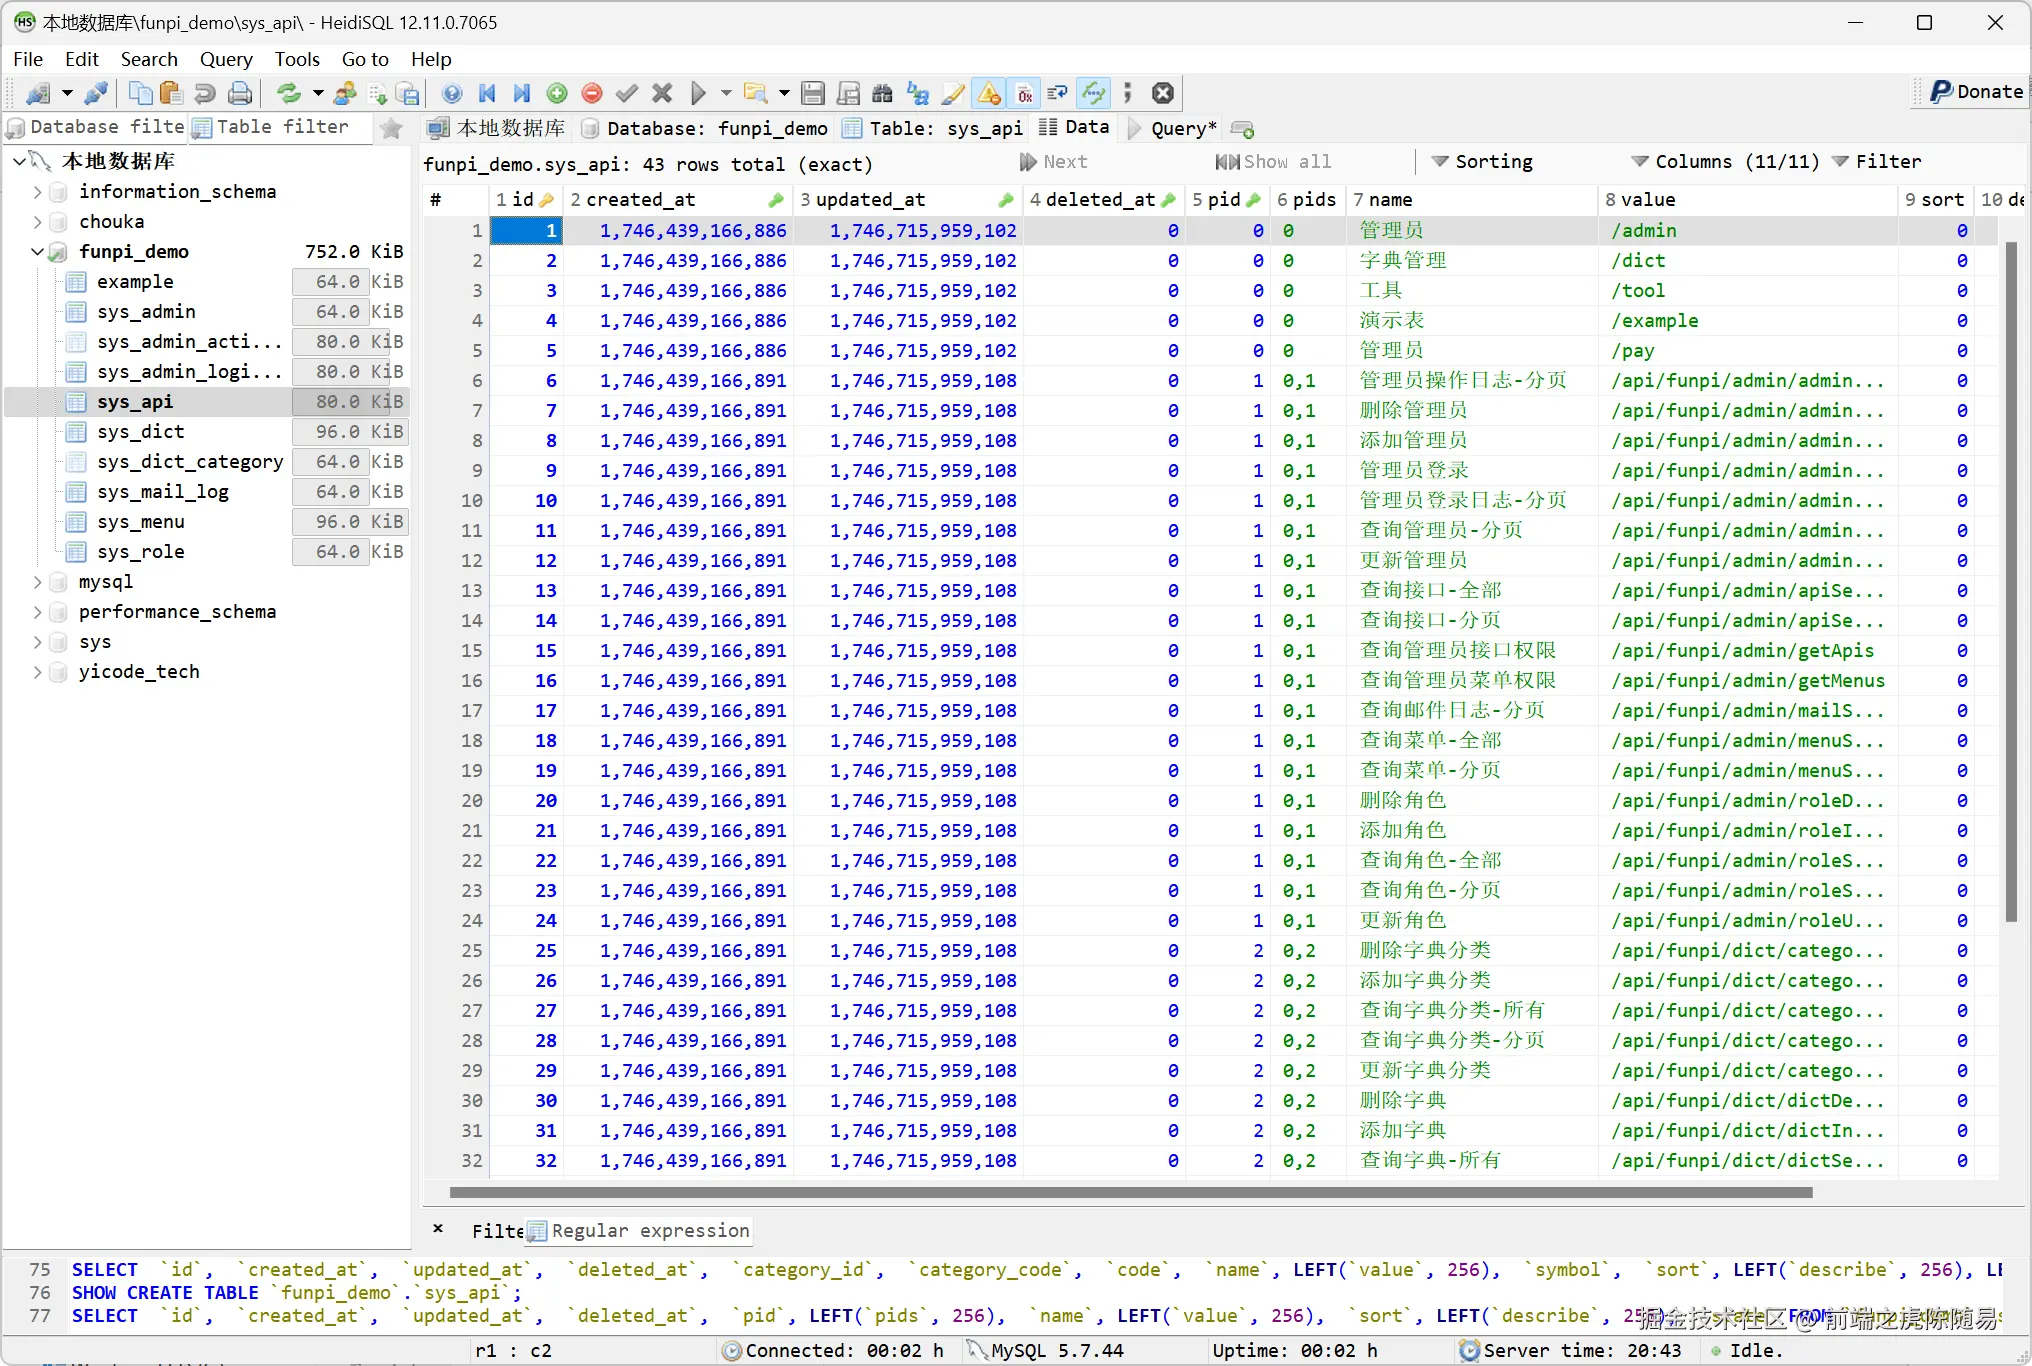The image size is (2032, 1366).
Task: Open the Columns (11/11) dropdown
Action: (x=1725, y=162)
